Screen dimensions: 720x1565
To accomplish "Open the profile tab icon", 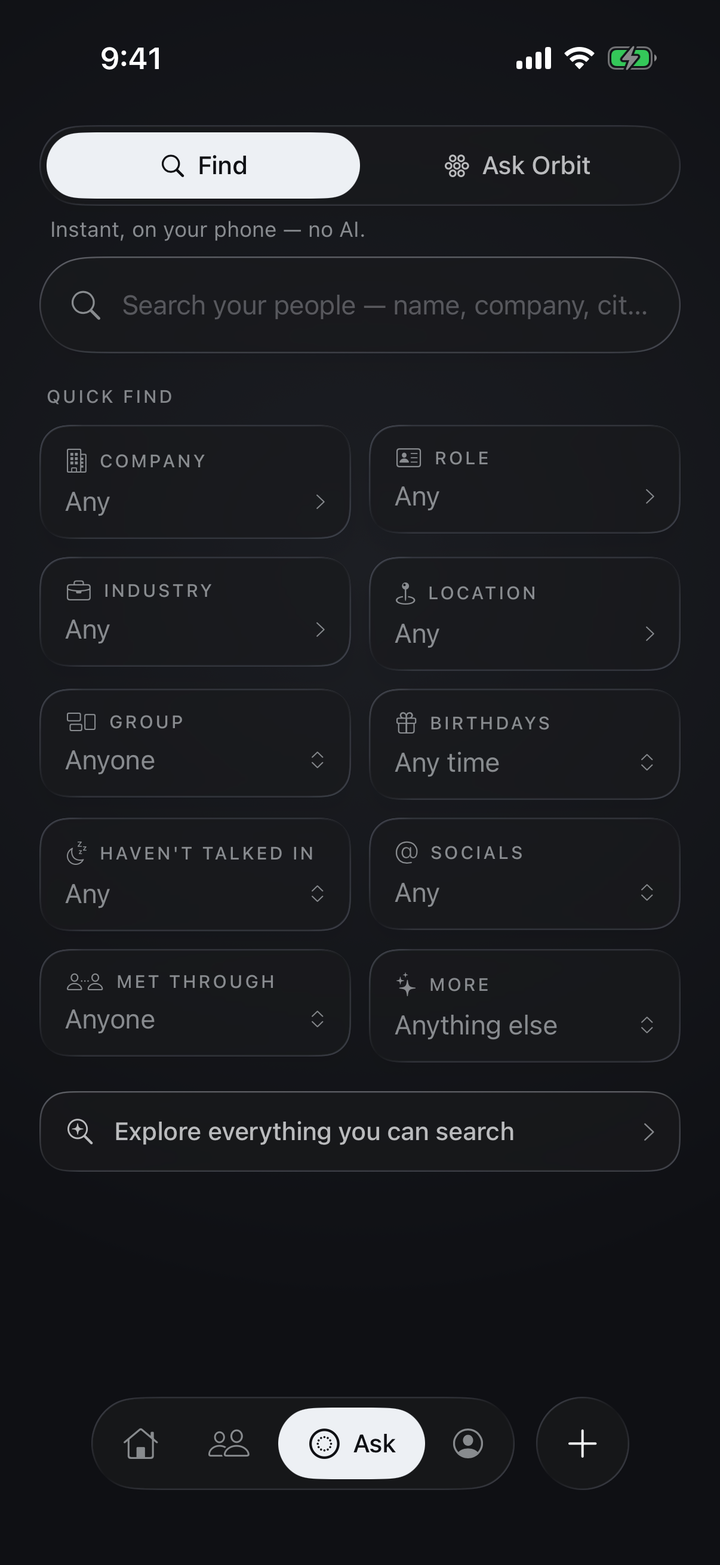I will coord(468,1443).
